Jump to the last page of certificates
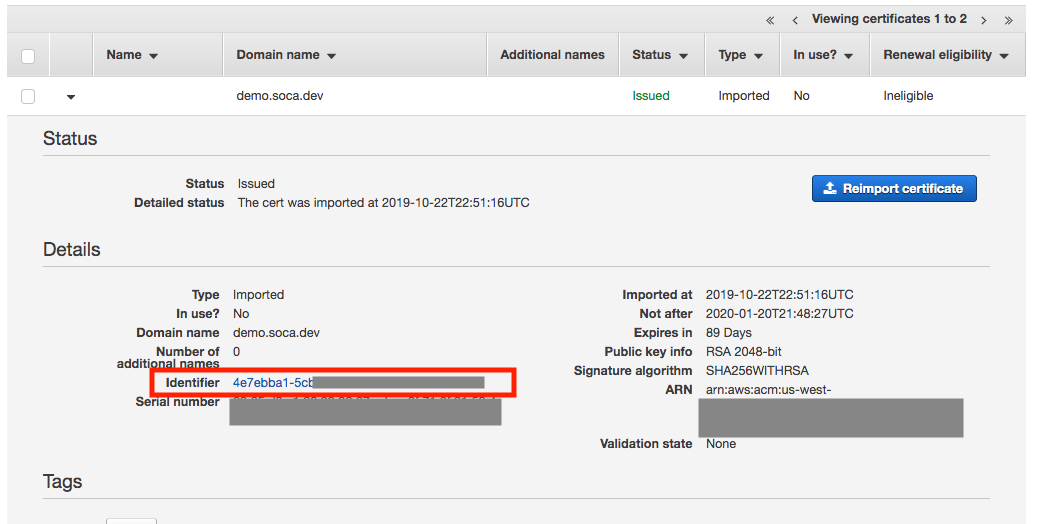 coord(1008,20)
